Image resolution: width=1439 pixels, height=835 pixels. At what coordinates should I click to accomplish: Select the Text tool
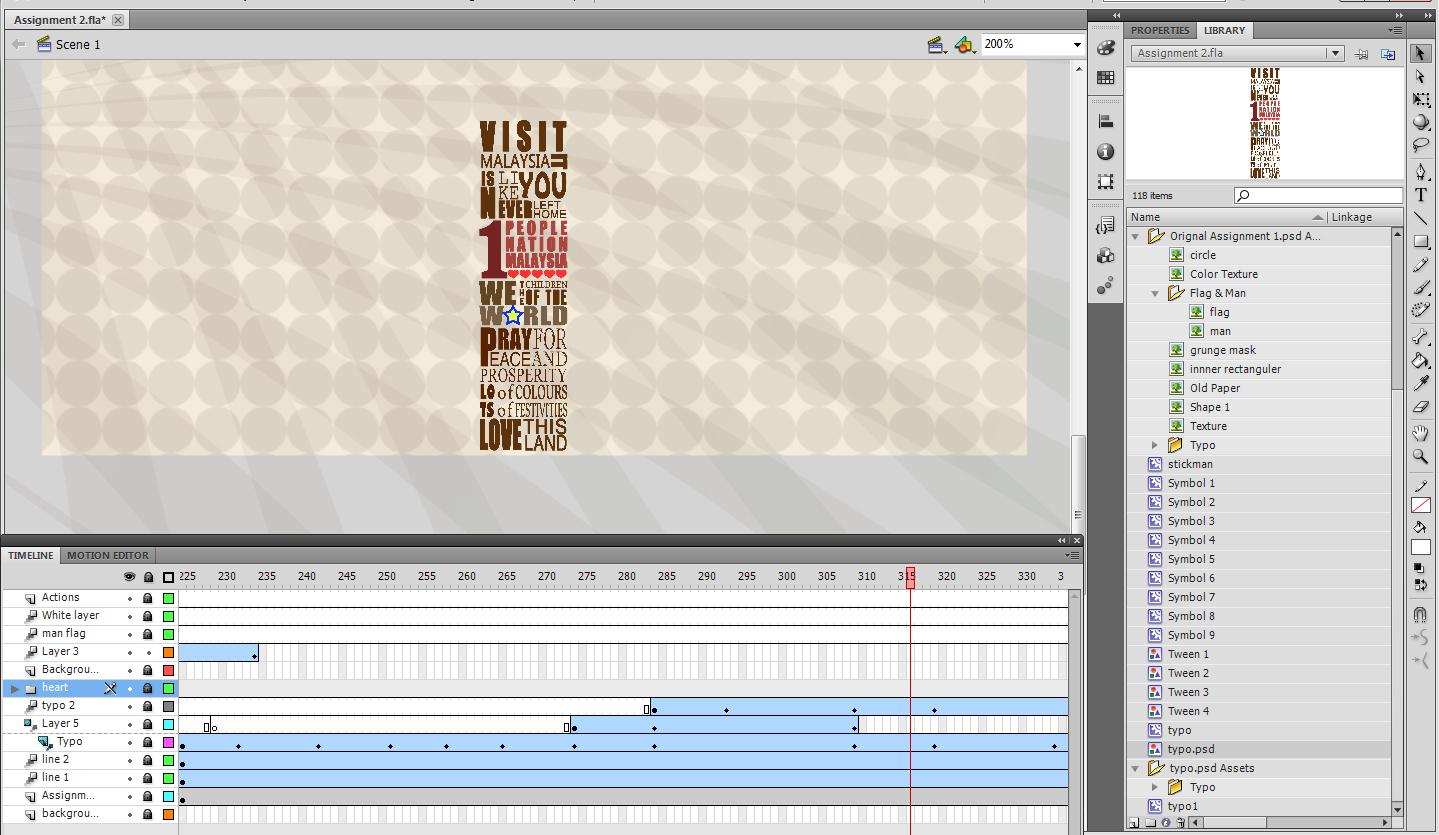point(1420,195)
